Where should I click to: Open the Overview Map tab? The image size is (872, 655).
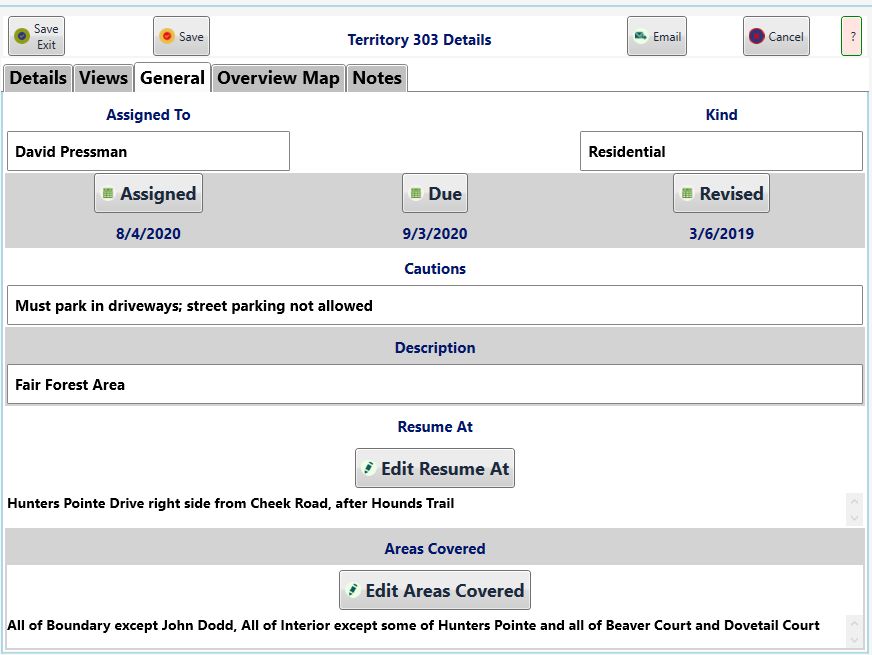[278, 78]
